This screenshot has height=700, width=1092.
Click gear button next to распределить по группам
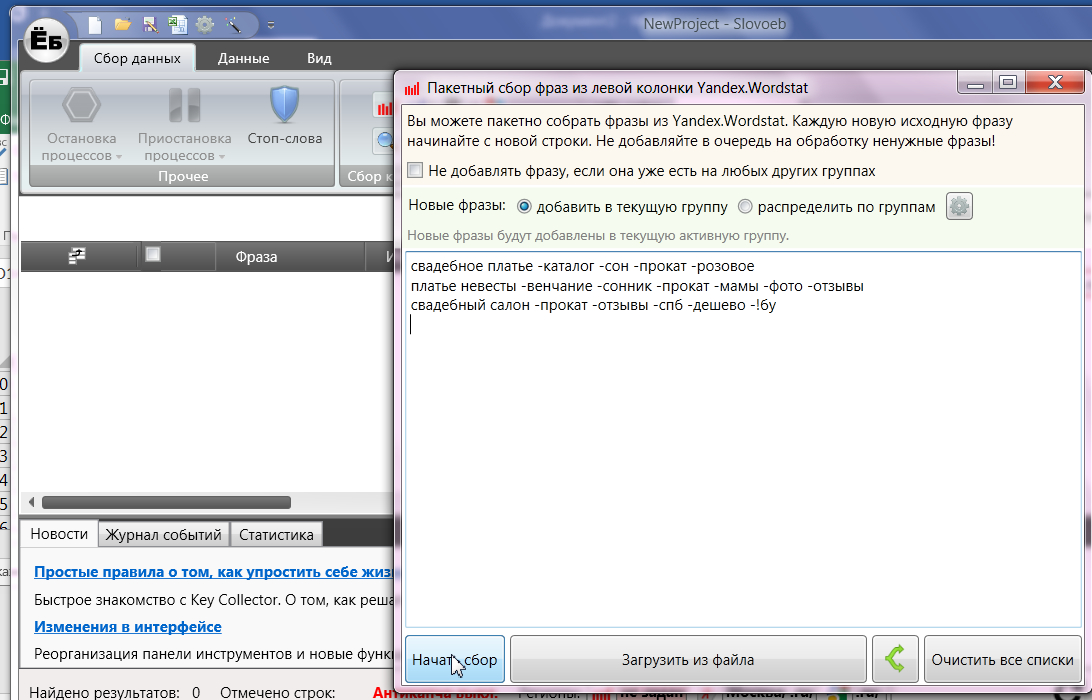(x=959, y=206)
